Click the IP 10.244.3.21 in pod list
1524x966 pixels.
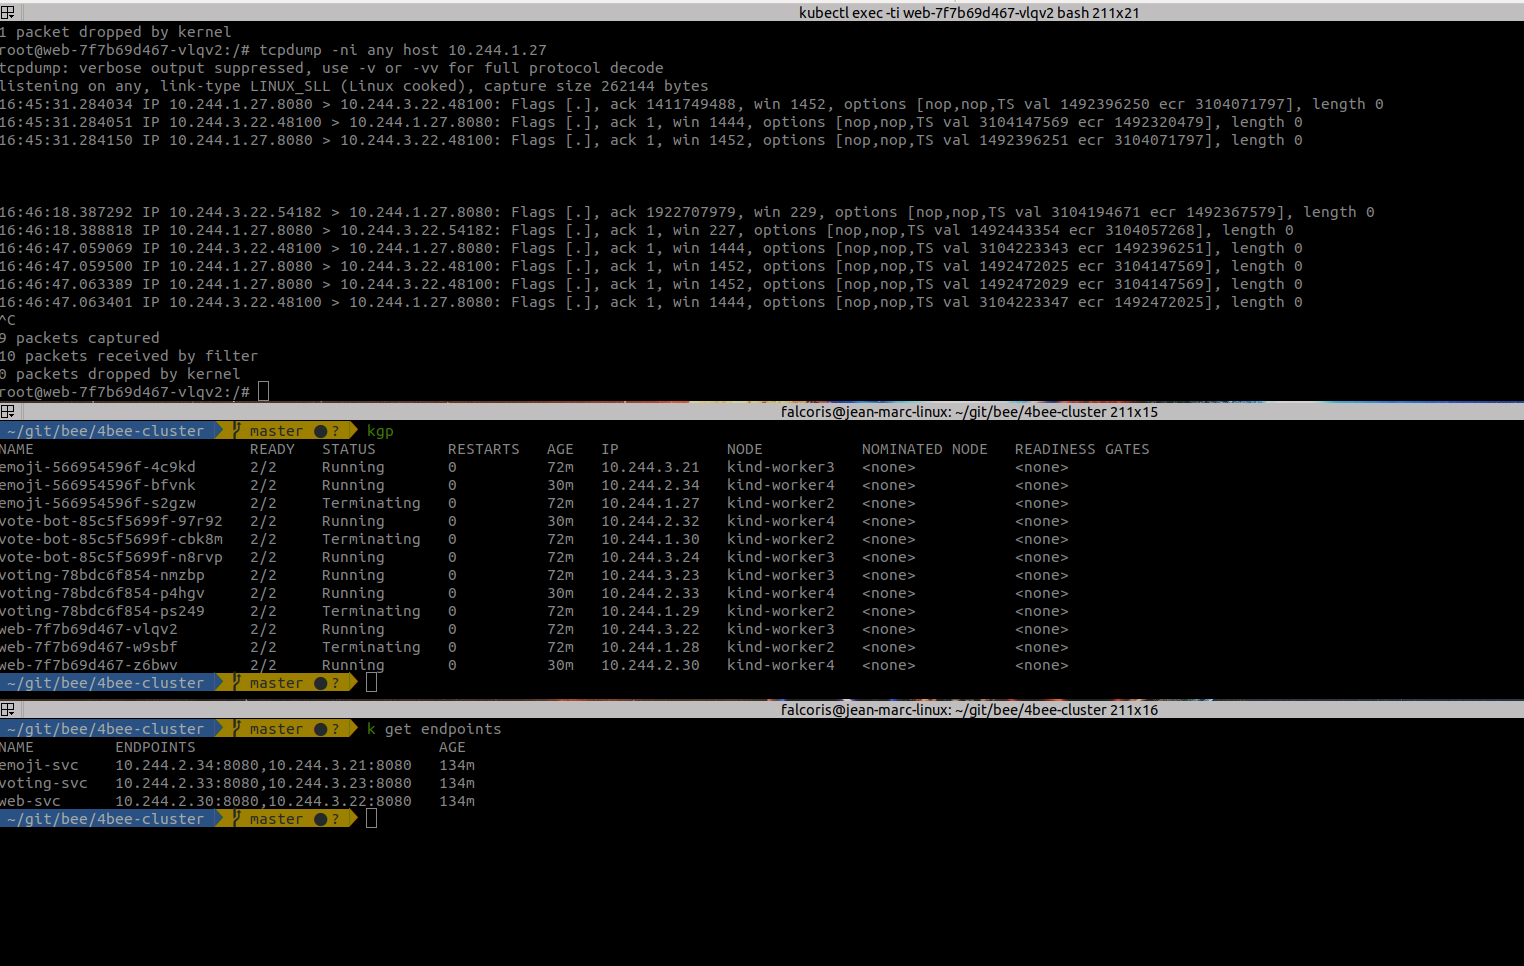click(x=650, y=467)
